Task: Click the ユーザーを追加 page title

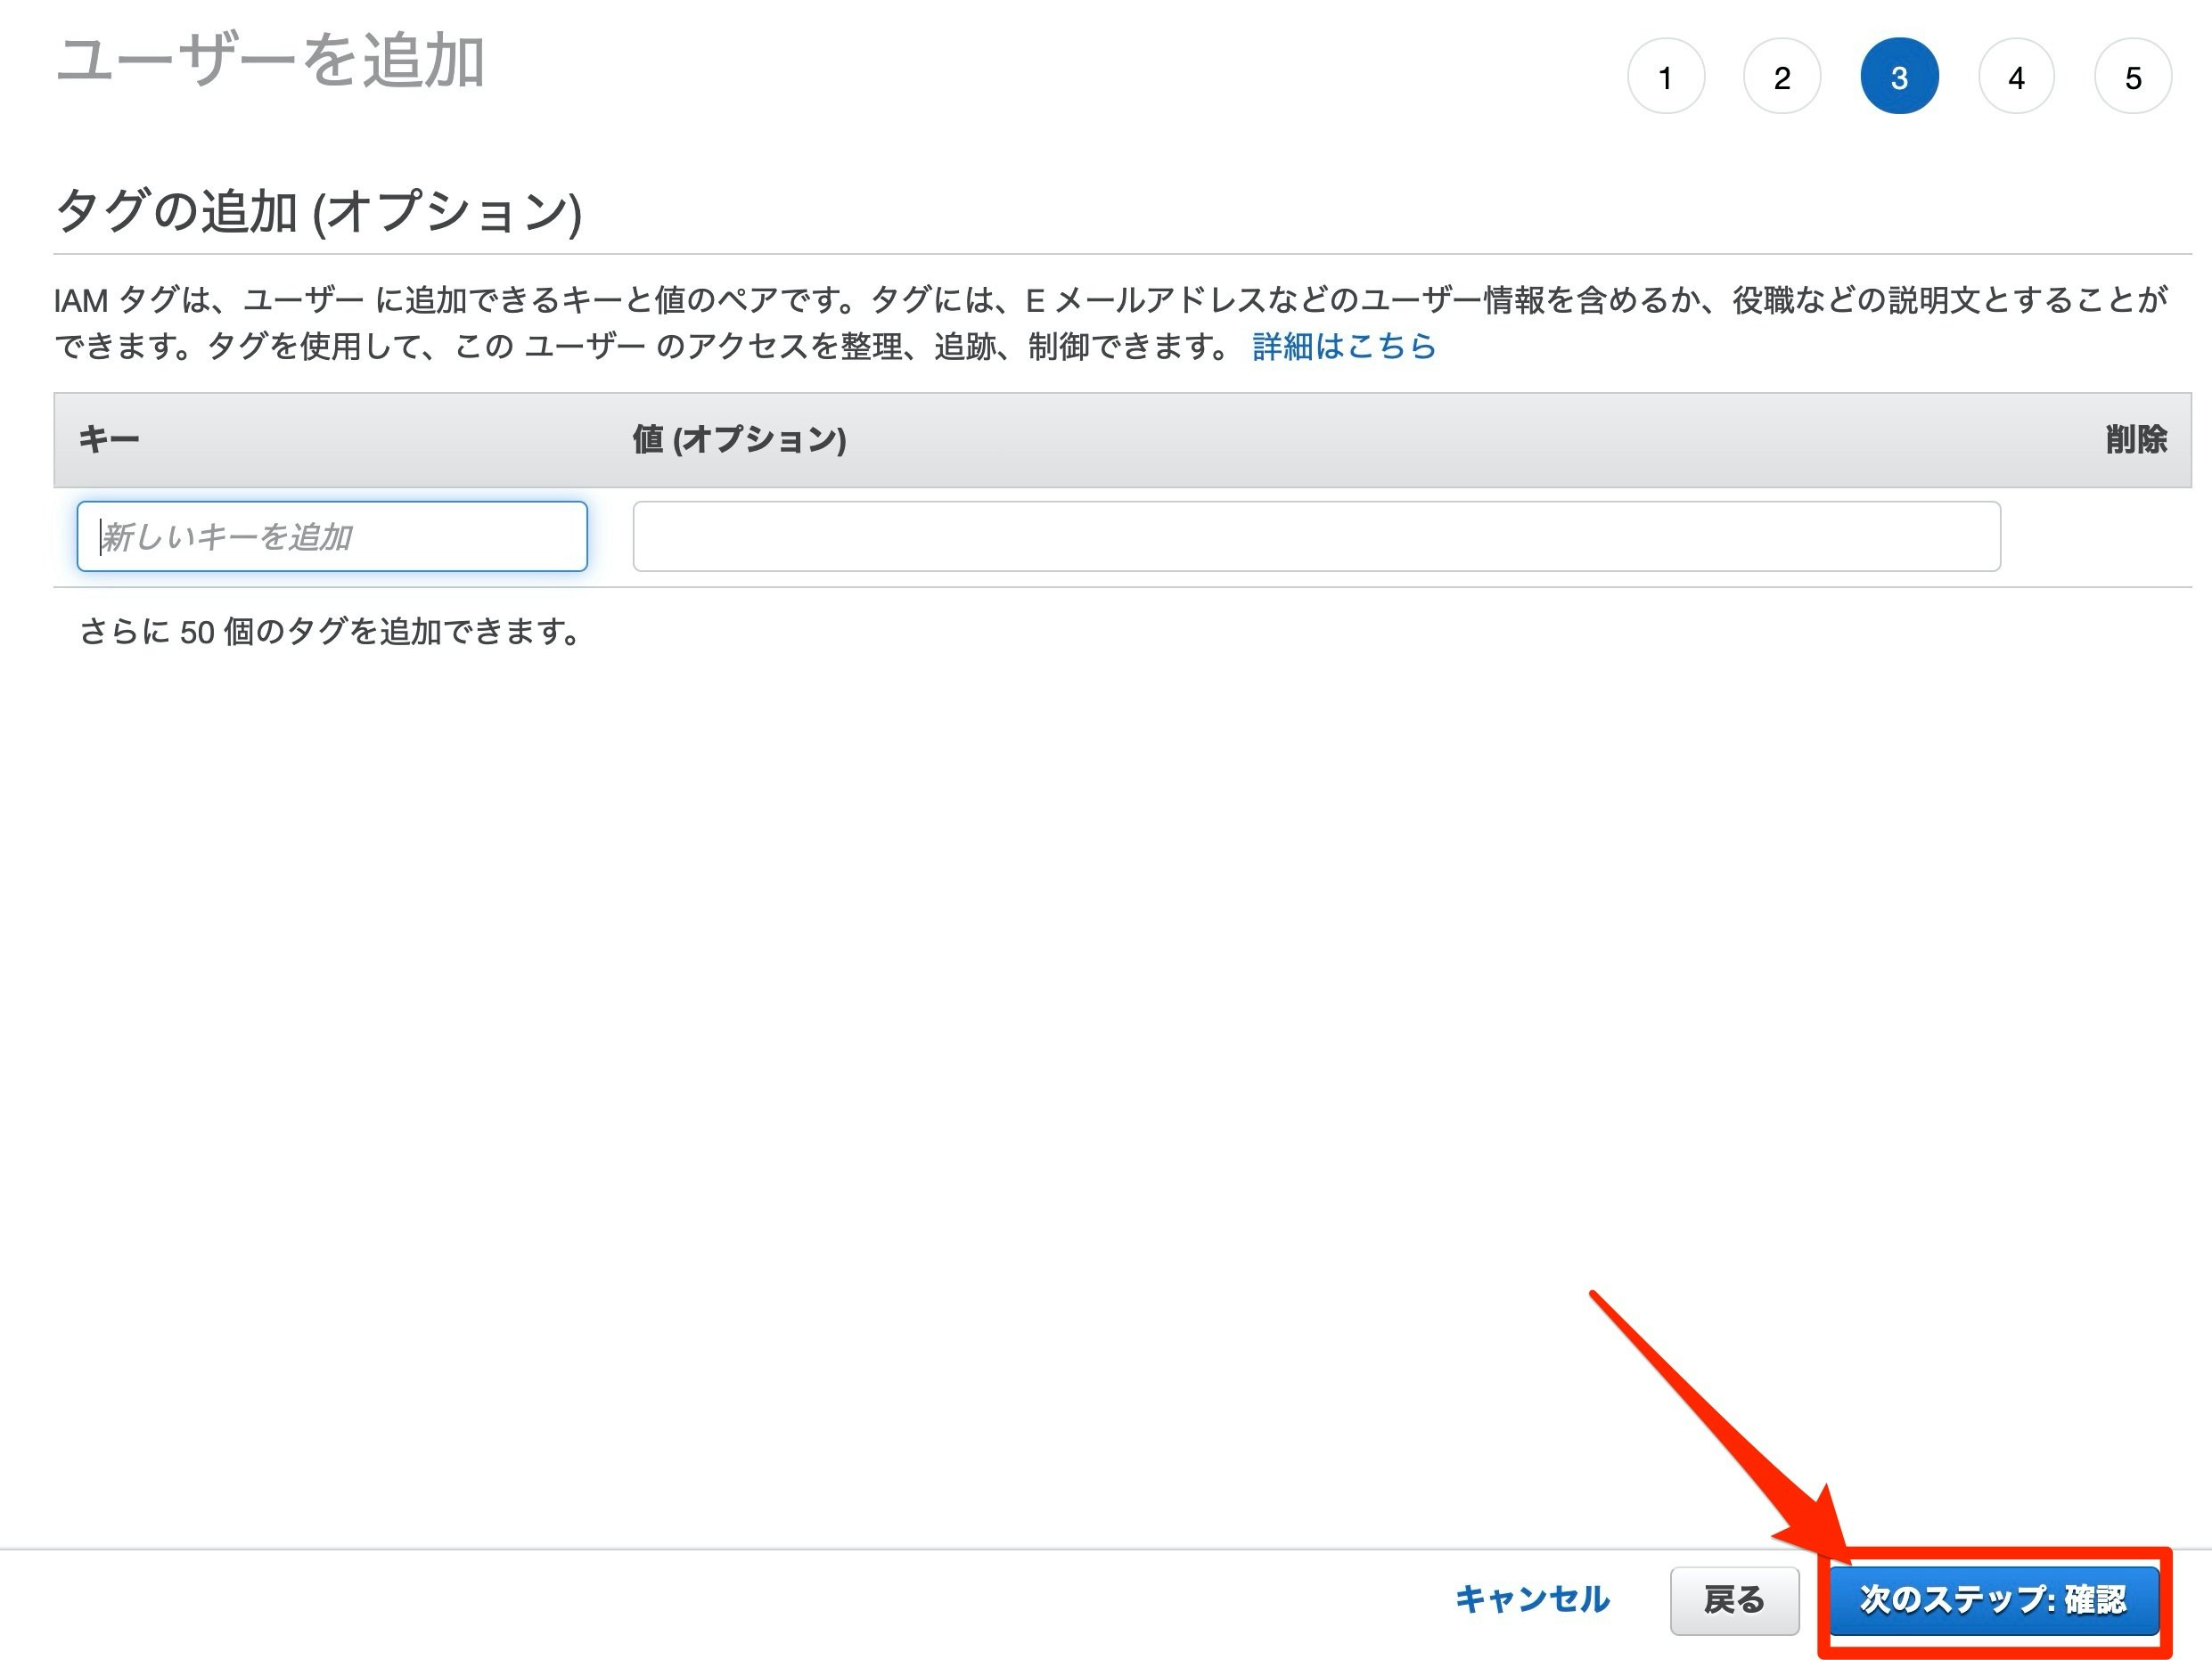Action: pos(270,61)
